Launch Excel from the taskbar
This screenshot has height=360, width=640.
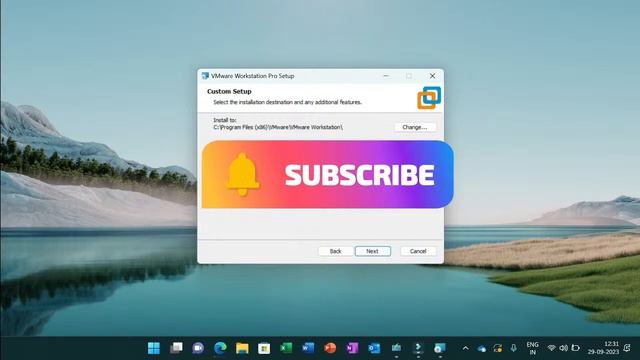click(x=286, y=348)
